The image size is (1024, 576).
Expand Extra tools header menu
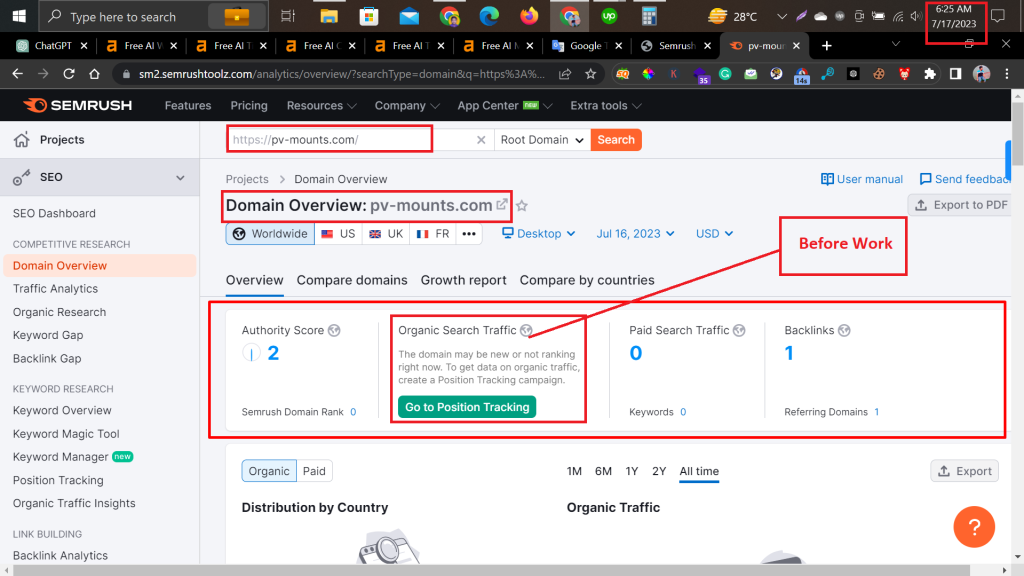[605, 105]
